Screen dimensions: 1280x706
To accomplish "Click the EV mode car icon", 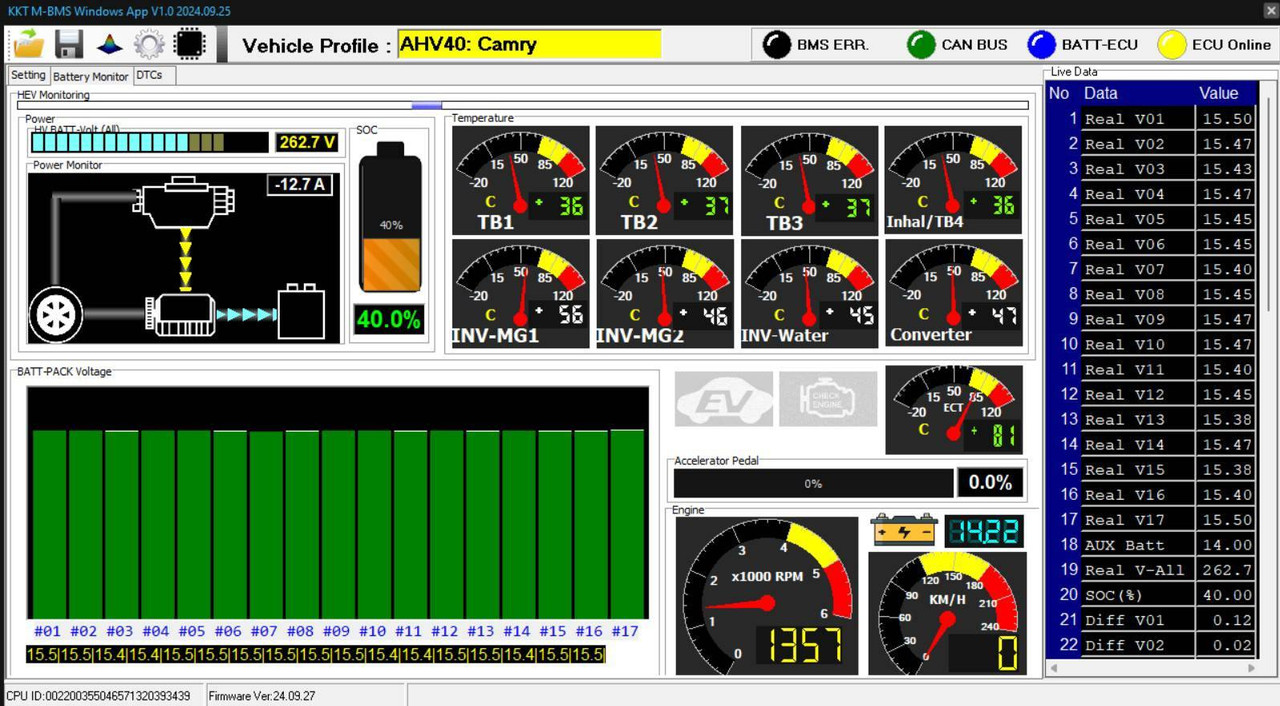I will coord(724,399).
